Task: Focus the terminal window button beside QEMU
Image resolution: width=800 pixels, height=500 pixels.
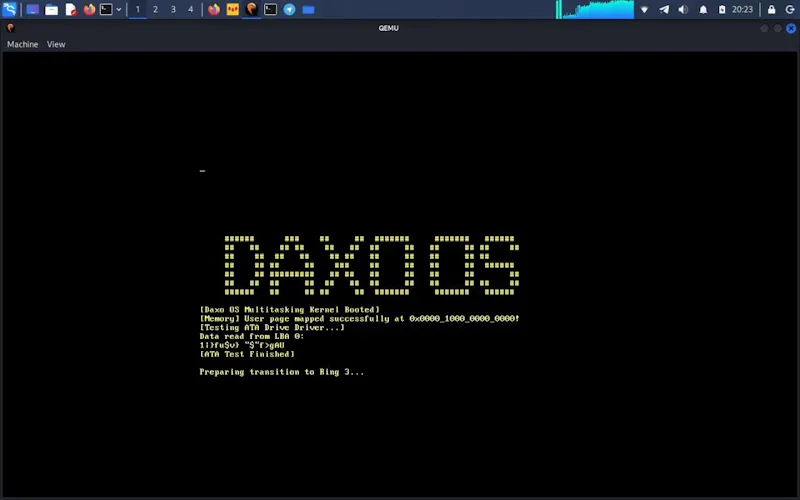Action: pyautogui.click(x=270, y=9)
